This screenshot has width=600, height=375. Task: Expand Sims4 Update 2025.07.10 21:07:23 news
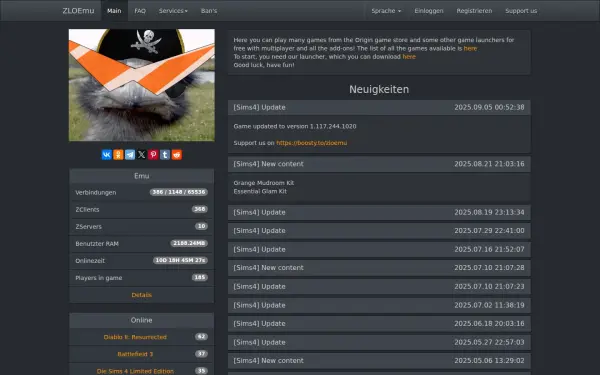(x=379, y=287)
